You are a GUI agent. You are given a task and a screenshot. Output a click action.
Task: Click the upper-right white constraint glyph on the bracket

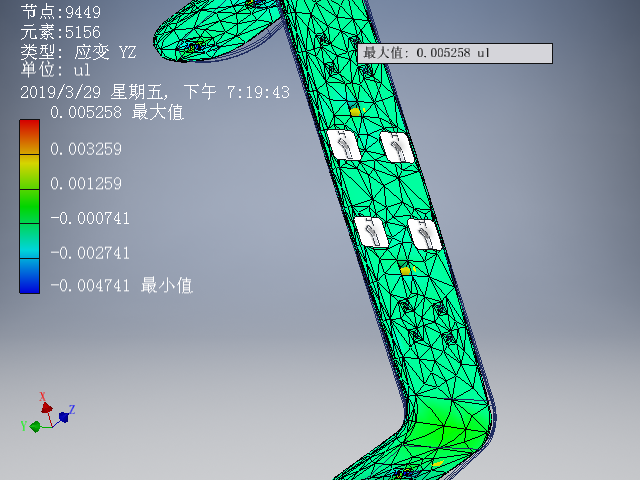397,147
